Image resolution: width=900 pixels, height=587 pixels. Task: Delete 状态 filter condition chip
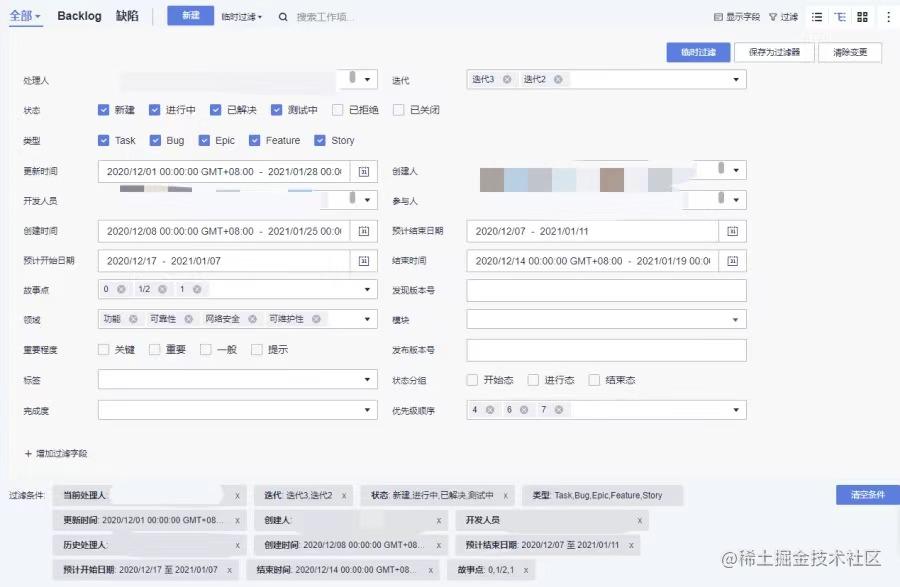pos(506,496)
